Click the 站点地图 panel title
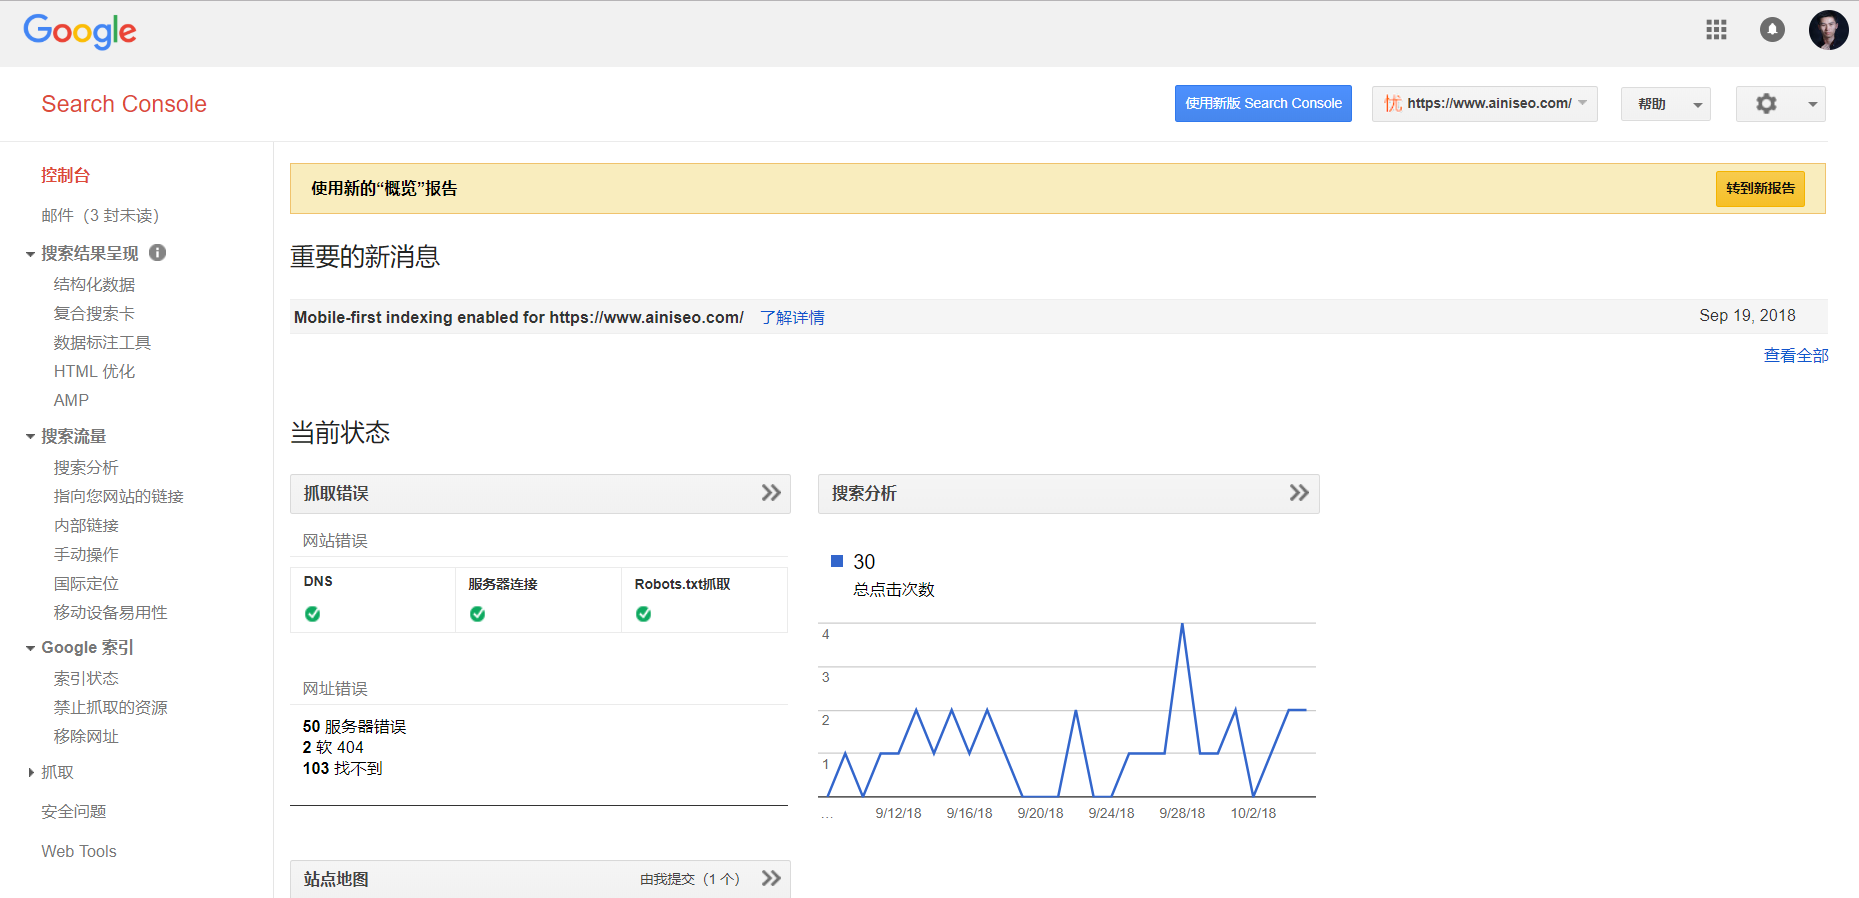Screen dimensions: 1859x898 336,879
